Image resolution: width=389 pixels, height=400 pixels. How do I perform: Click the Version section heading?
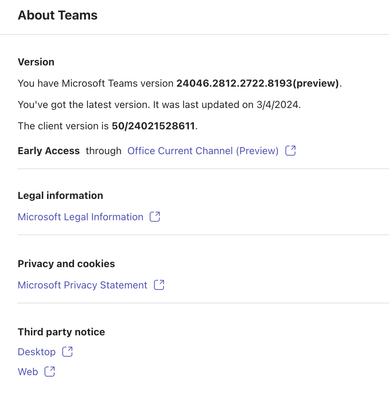pos(36,62)
